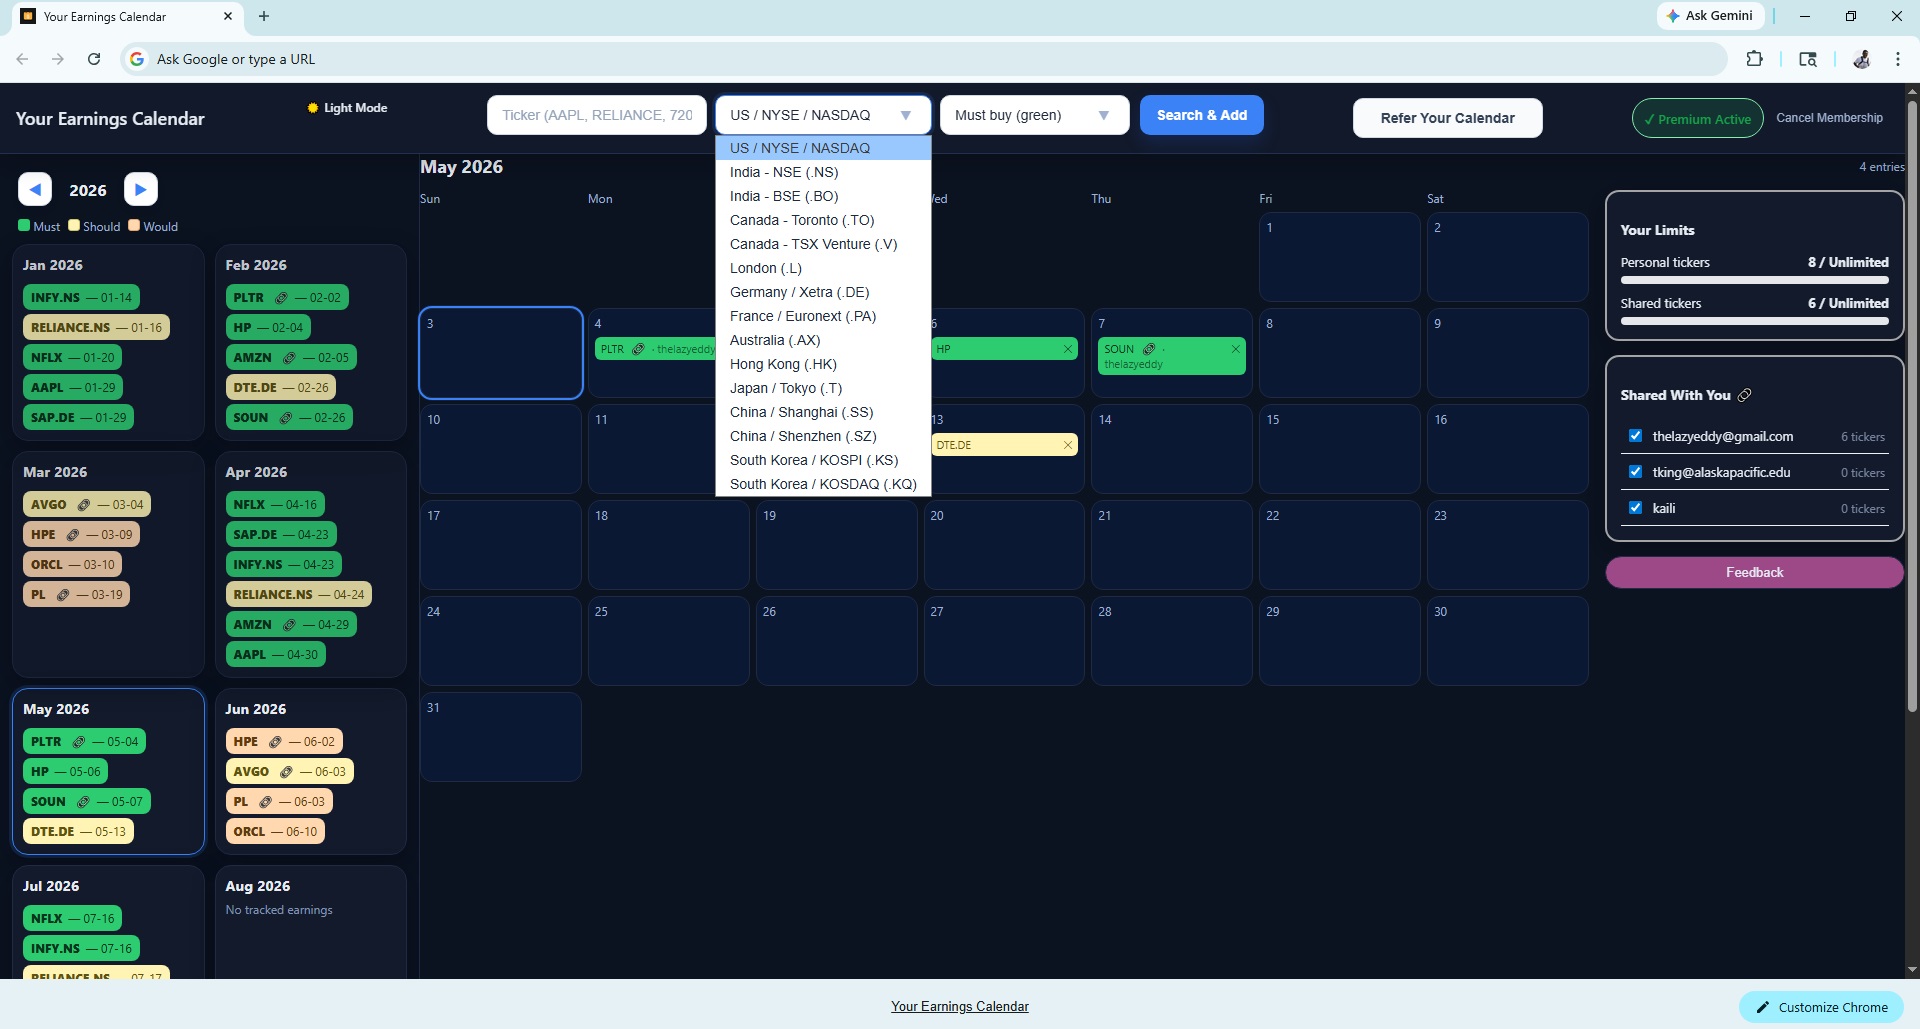The height and width of the screenshot is (1029, 1920).
Task: Open the Chrome profile avatar
Action: [1862, 59]
